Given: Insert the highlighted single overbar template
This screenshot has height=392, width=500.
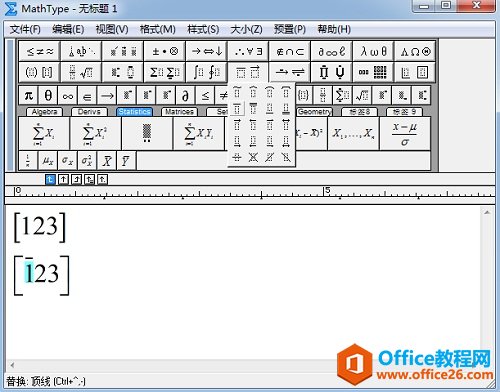Looking at the screenshot, I should 237,108.
